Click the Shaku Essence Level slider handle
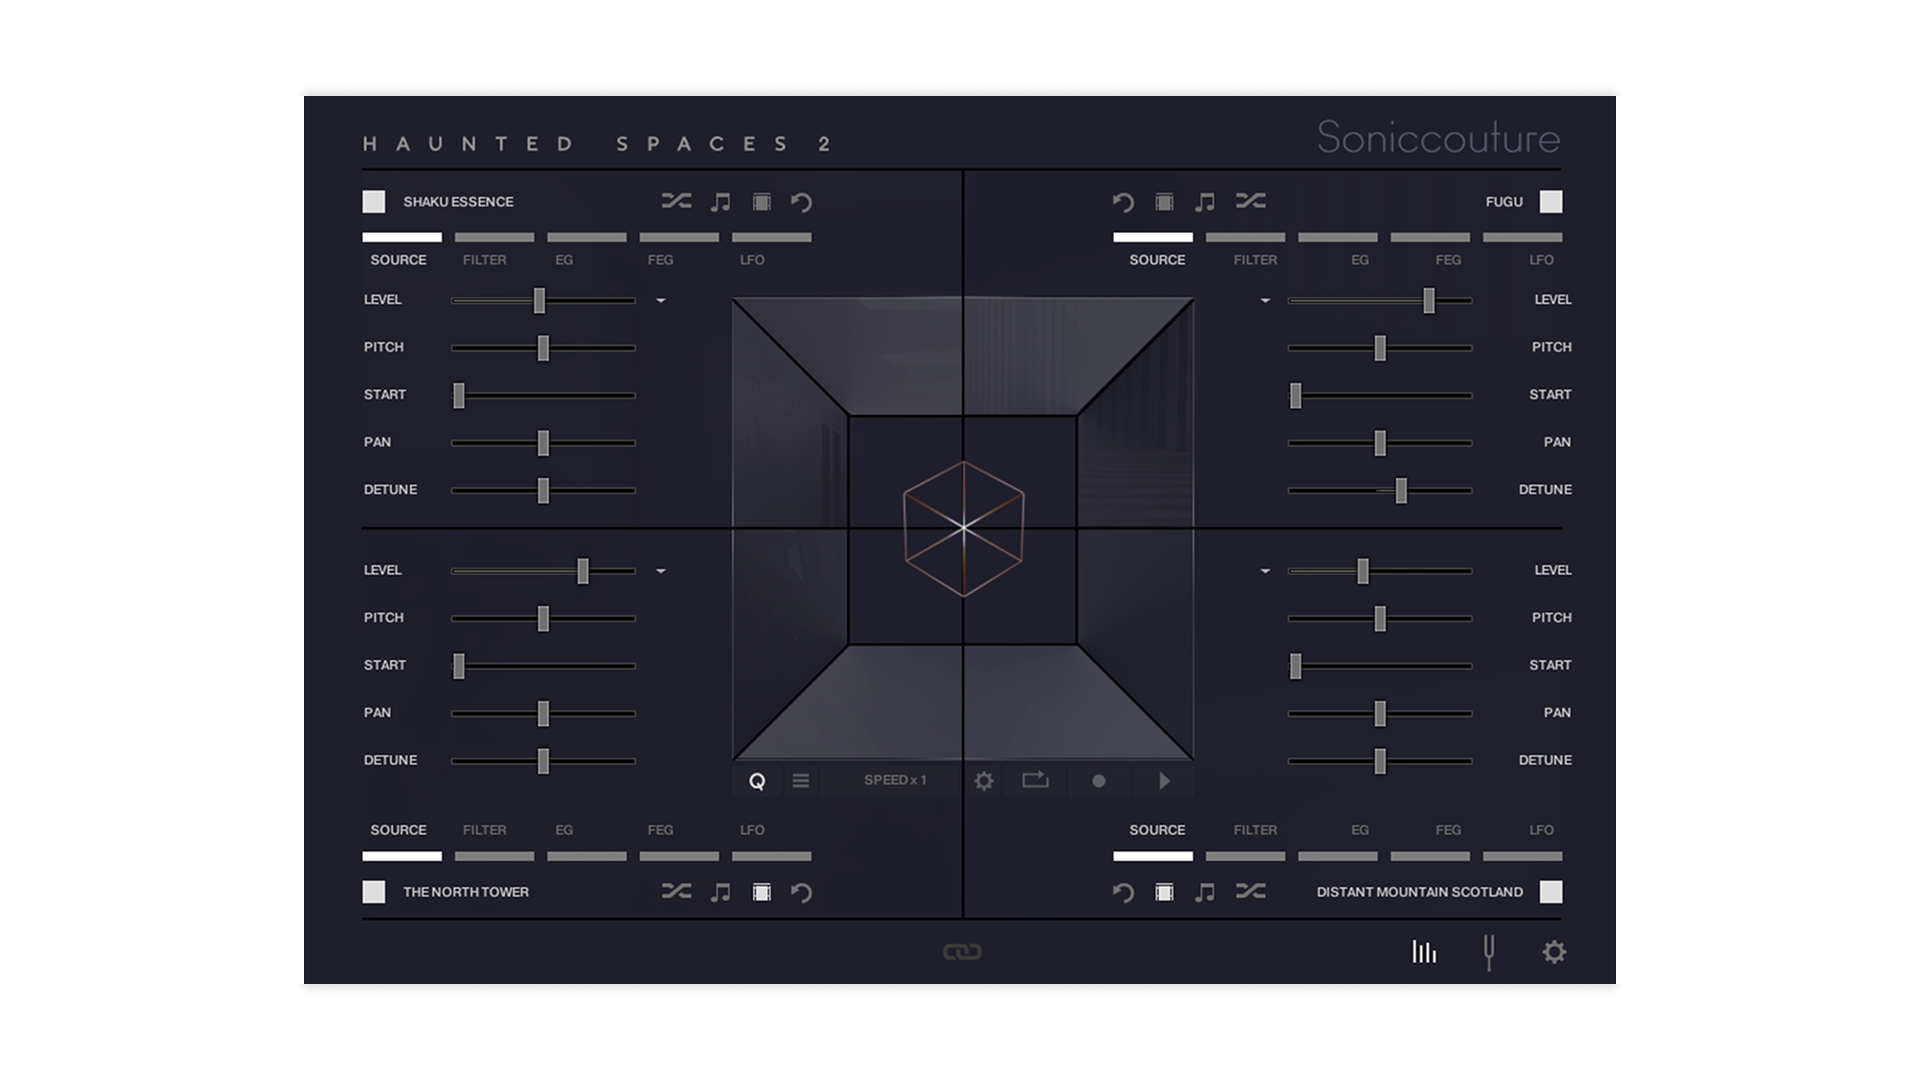1920x1080 pixels. 540,300
